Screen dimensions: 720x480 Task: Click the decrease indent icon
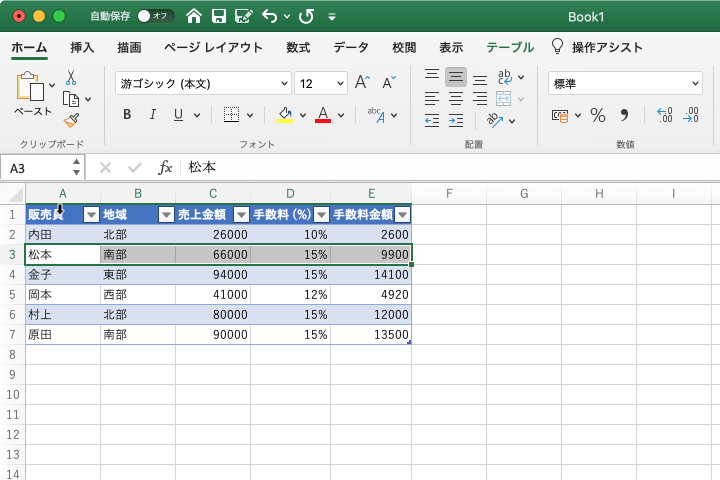pyautogui.click(x=432, y=121)
